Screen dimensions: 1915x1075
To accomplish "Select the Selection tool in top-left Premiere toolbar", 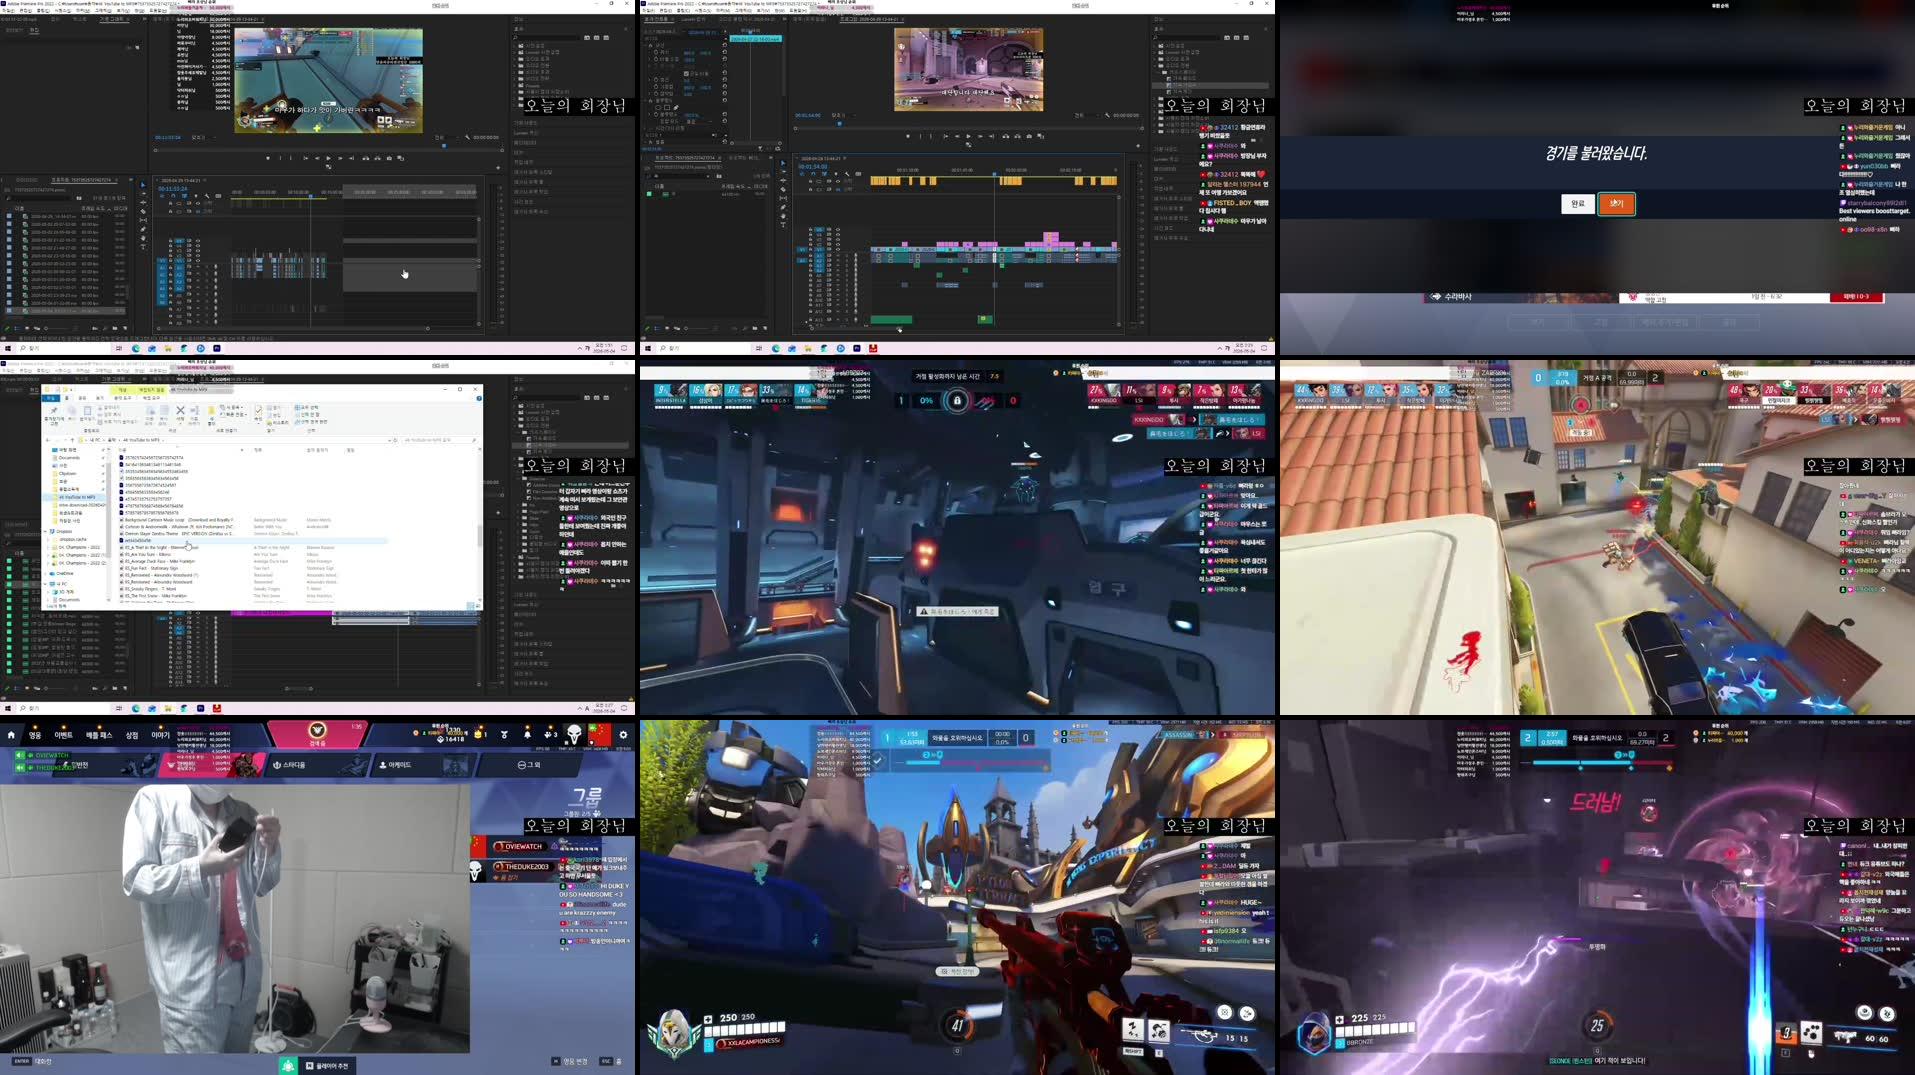I will [x=143, y=185].
